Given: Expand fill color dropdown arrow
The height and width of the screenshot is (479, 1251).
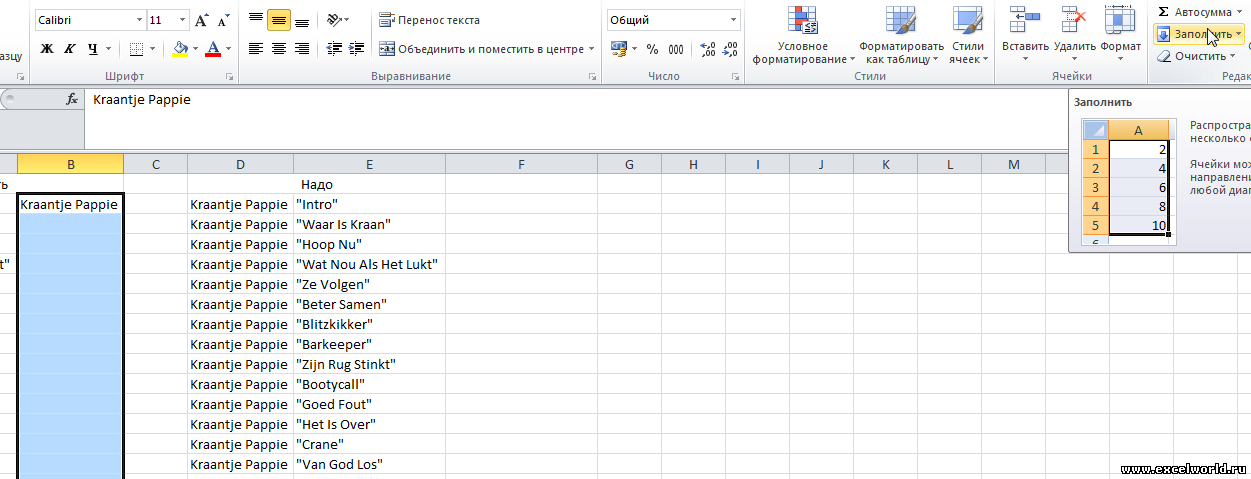Looking at the screenshot, I should pos(196,48).
